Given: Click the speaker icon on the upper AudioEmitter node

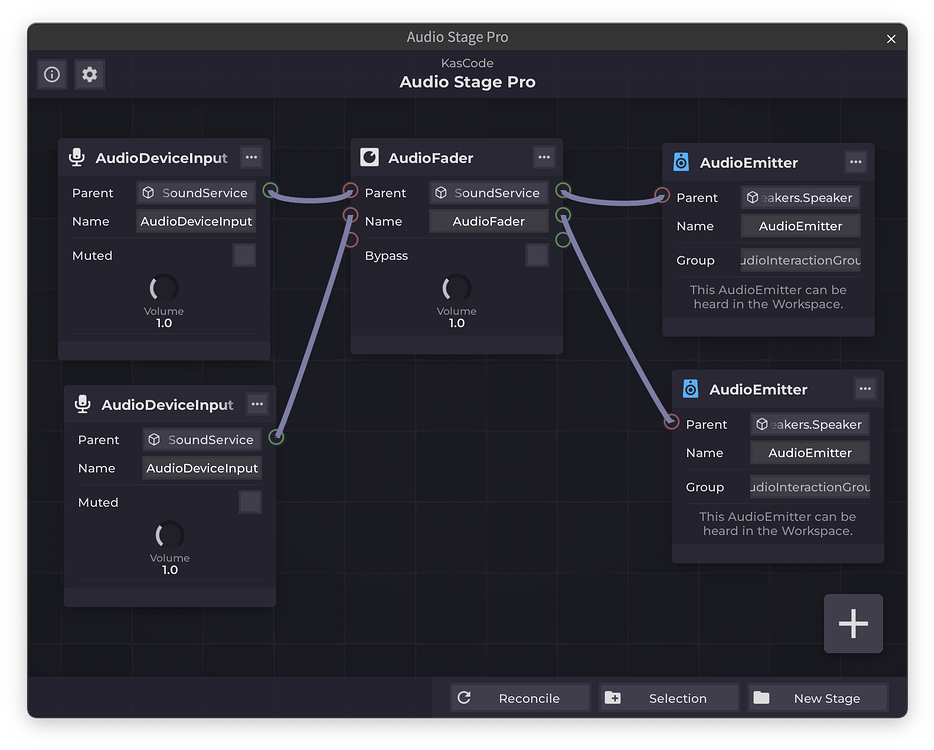Looking at the screenshot, I should (681, 161).
